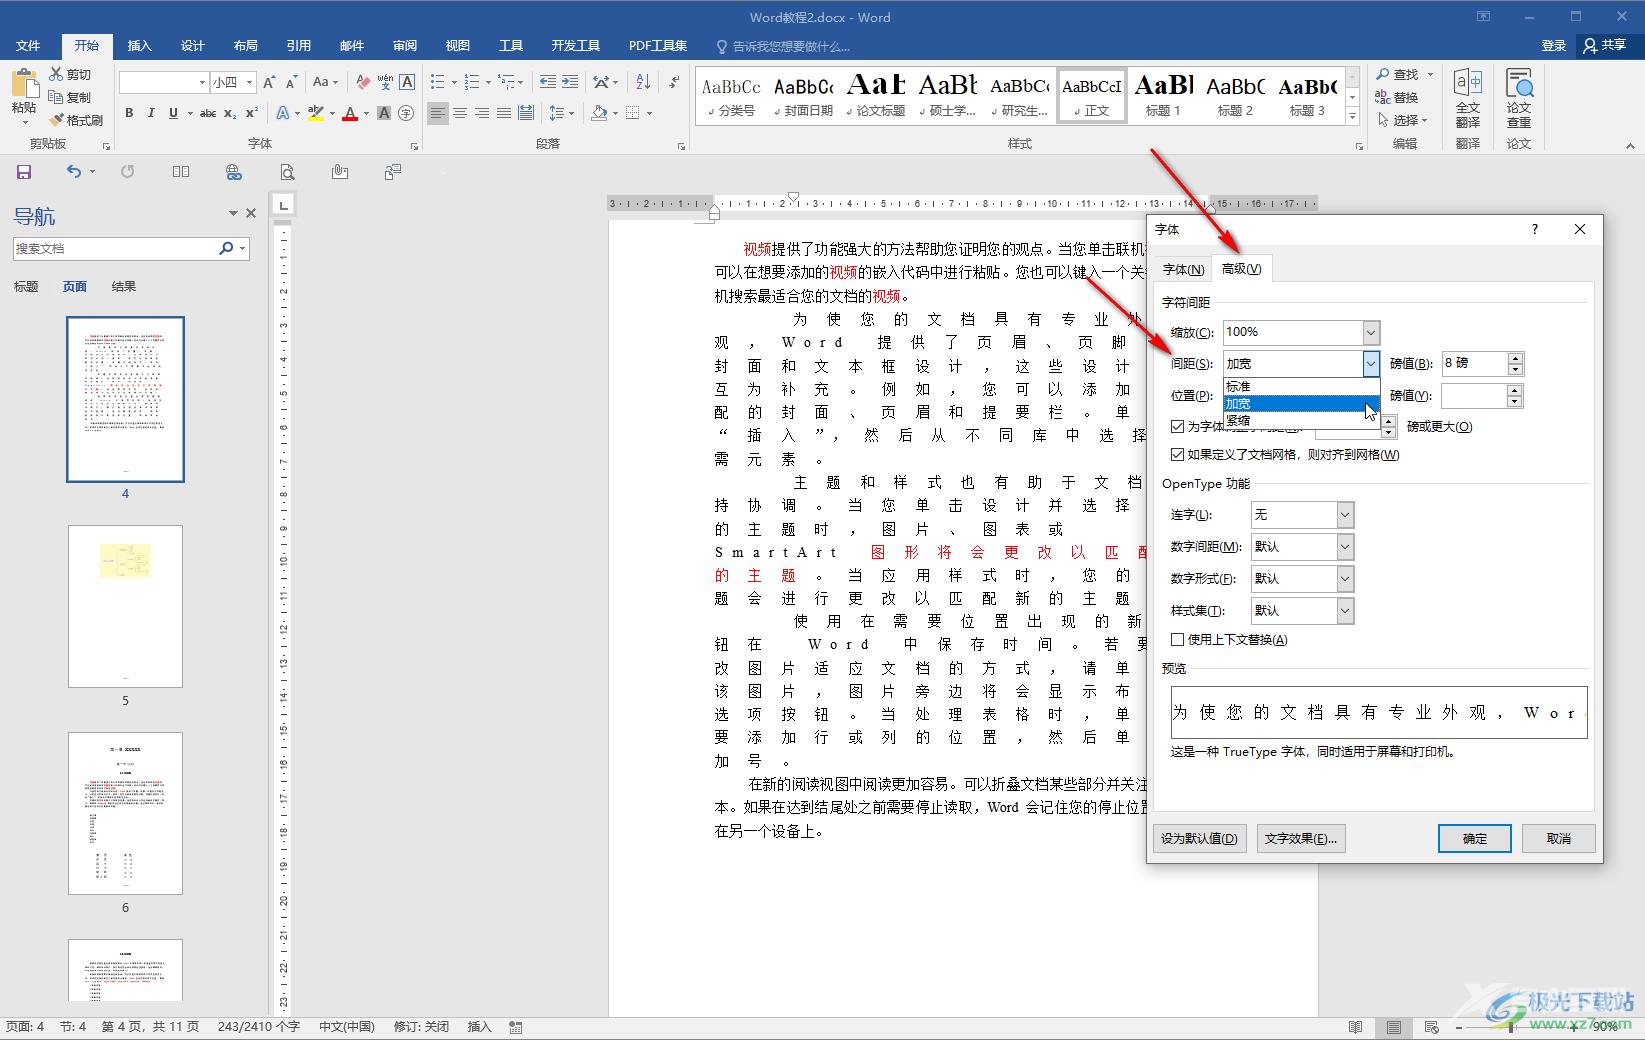Toggle bold formatting
This screenshot has height=1040, width=1645.
click(129, 113)
